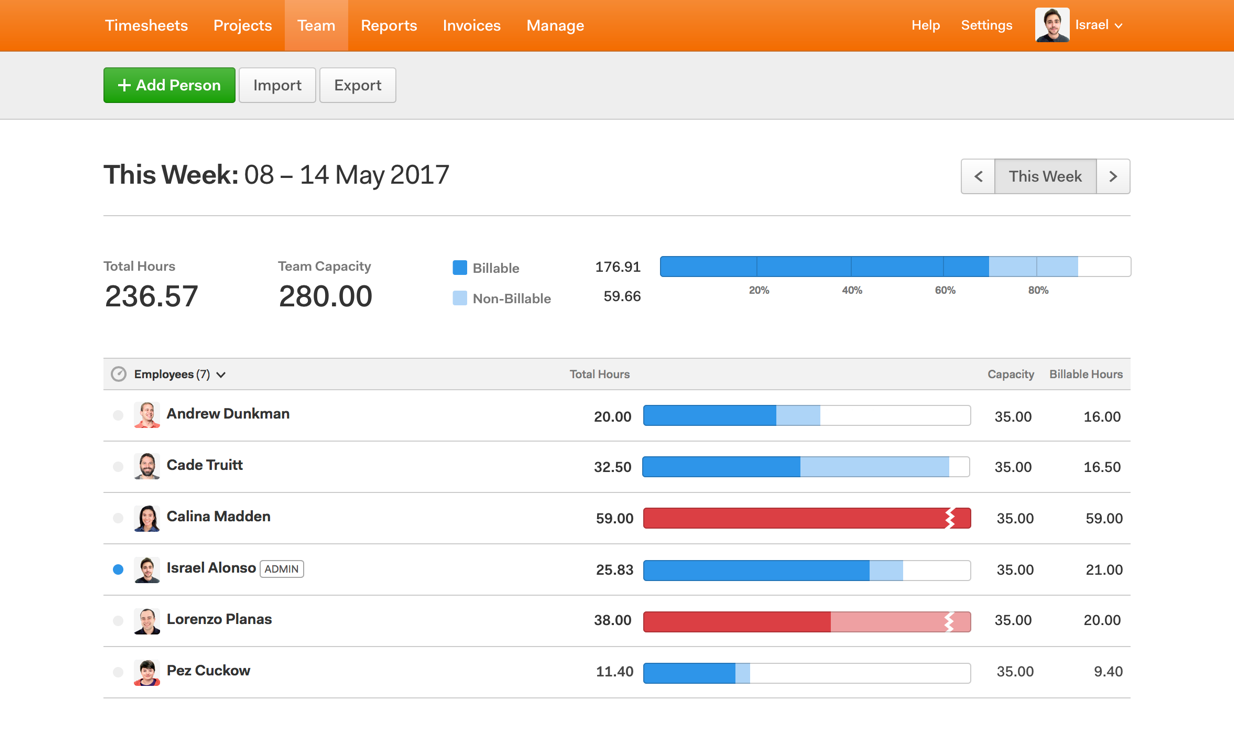This screenshot has height=746, width=1234.
Task: Click the next week arrow
Action: tap(1113, 176)
